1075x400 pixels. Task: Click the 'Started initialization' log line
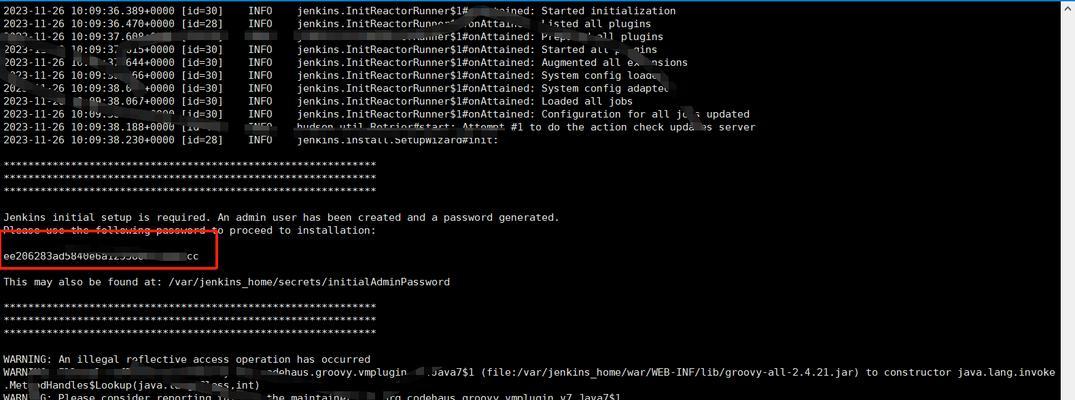(x=339, y=11)
